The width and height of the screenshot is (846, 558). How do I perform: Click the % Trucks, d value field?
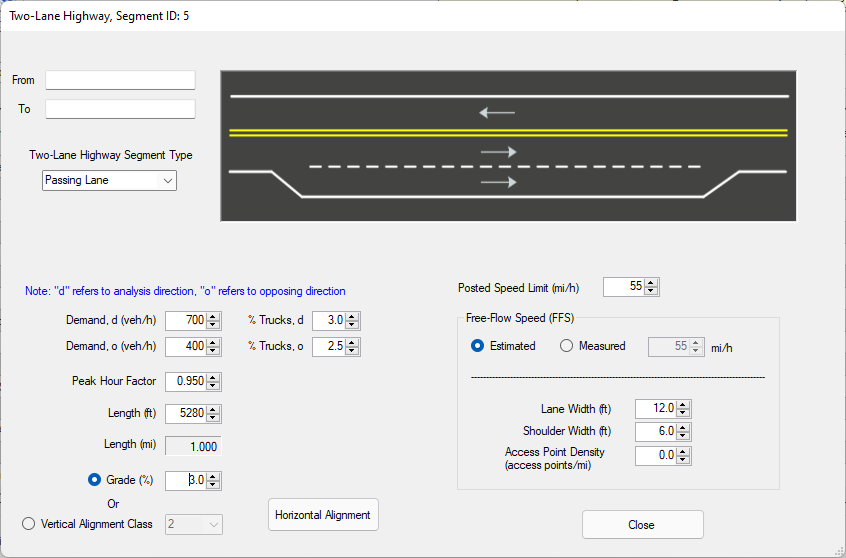[x=329, y=321]
